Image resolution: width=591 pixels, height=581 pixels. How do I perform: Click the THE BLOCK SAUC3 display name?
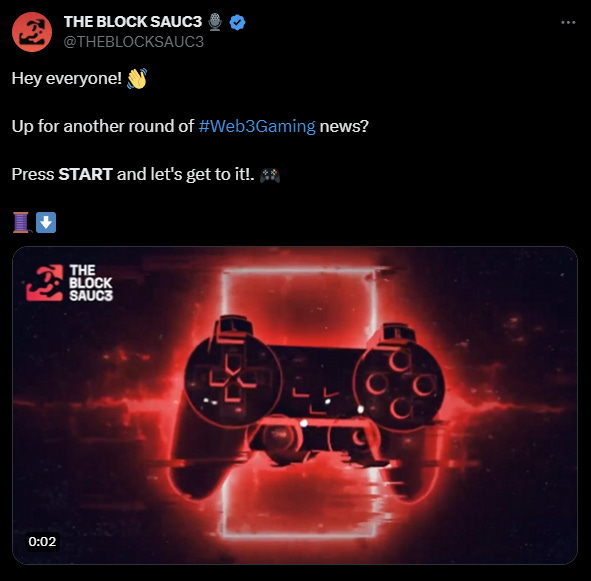tap(133, 22)
